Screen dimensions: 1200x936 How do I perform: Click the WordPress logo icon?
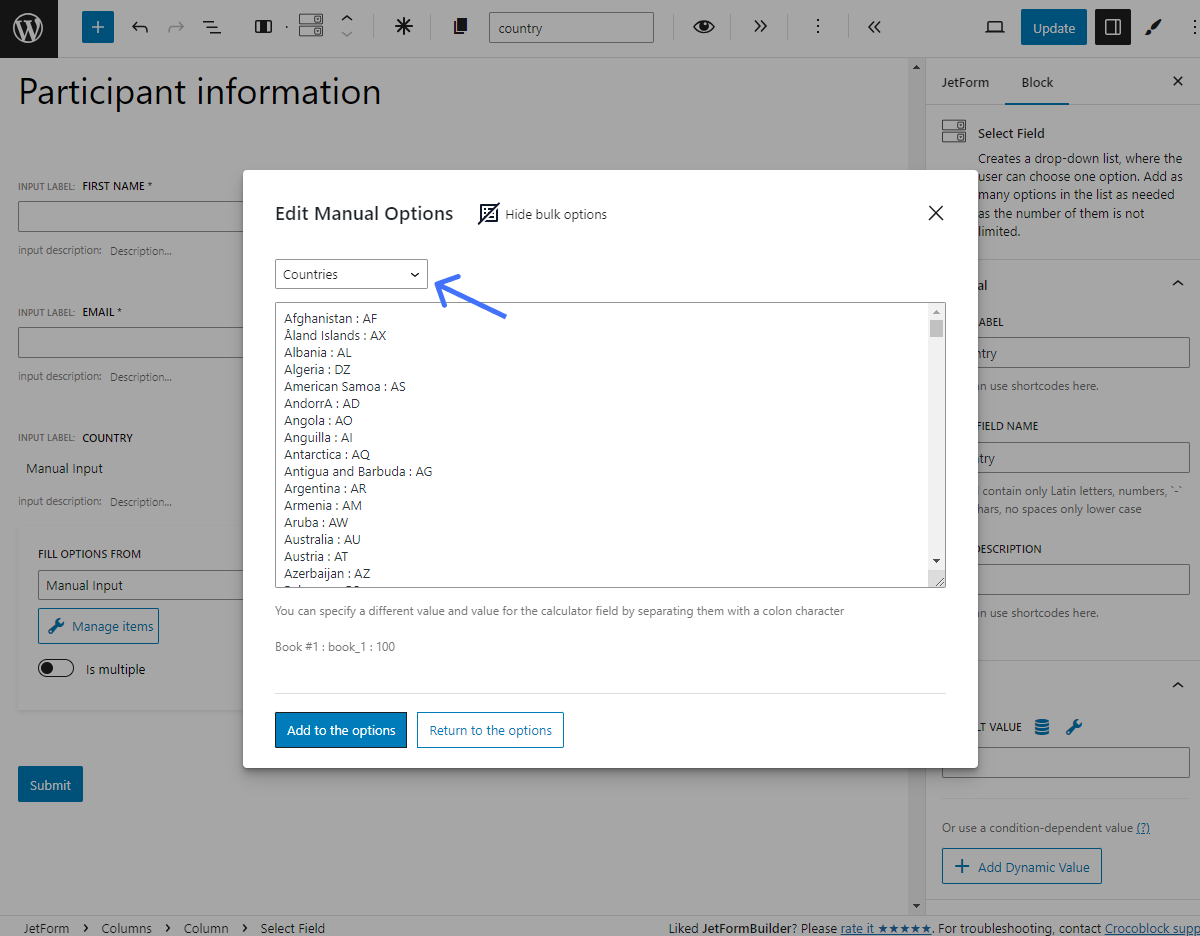point(27,27)
